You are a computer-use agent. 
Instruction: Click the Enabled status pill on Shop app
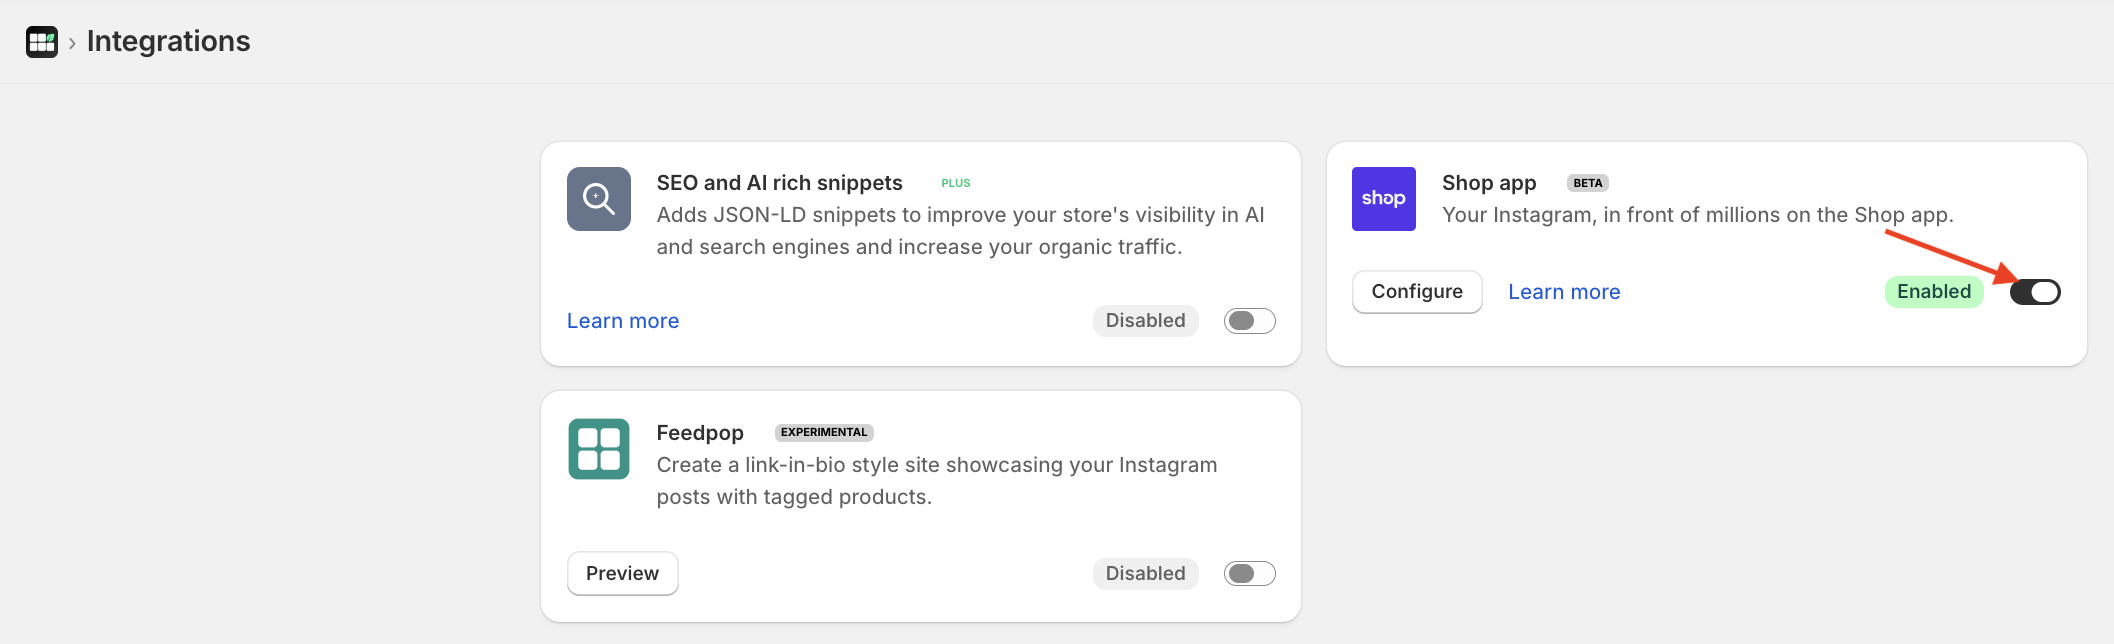click(1933, 291)
